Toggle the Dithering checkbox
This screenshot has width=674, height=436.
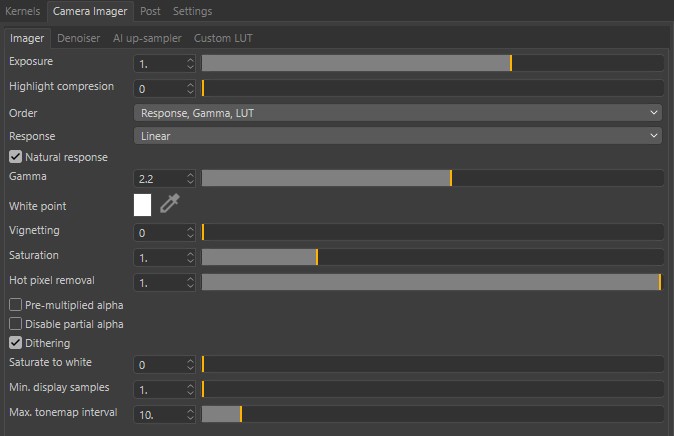coord(16,343)
